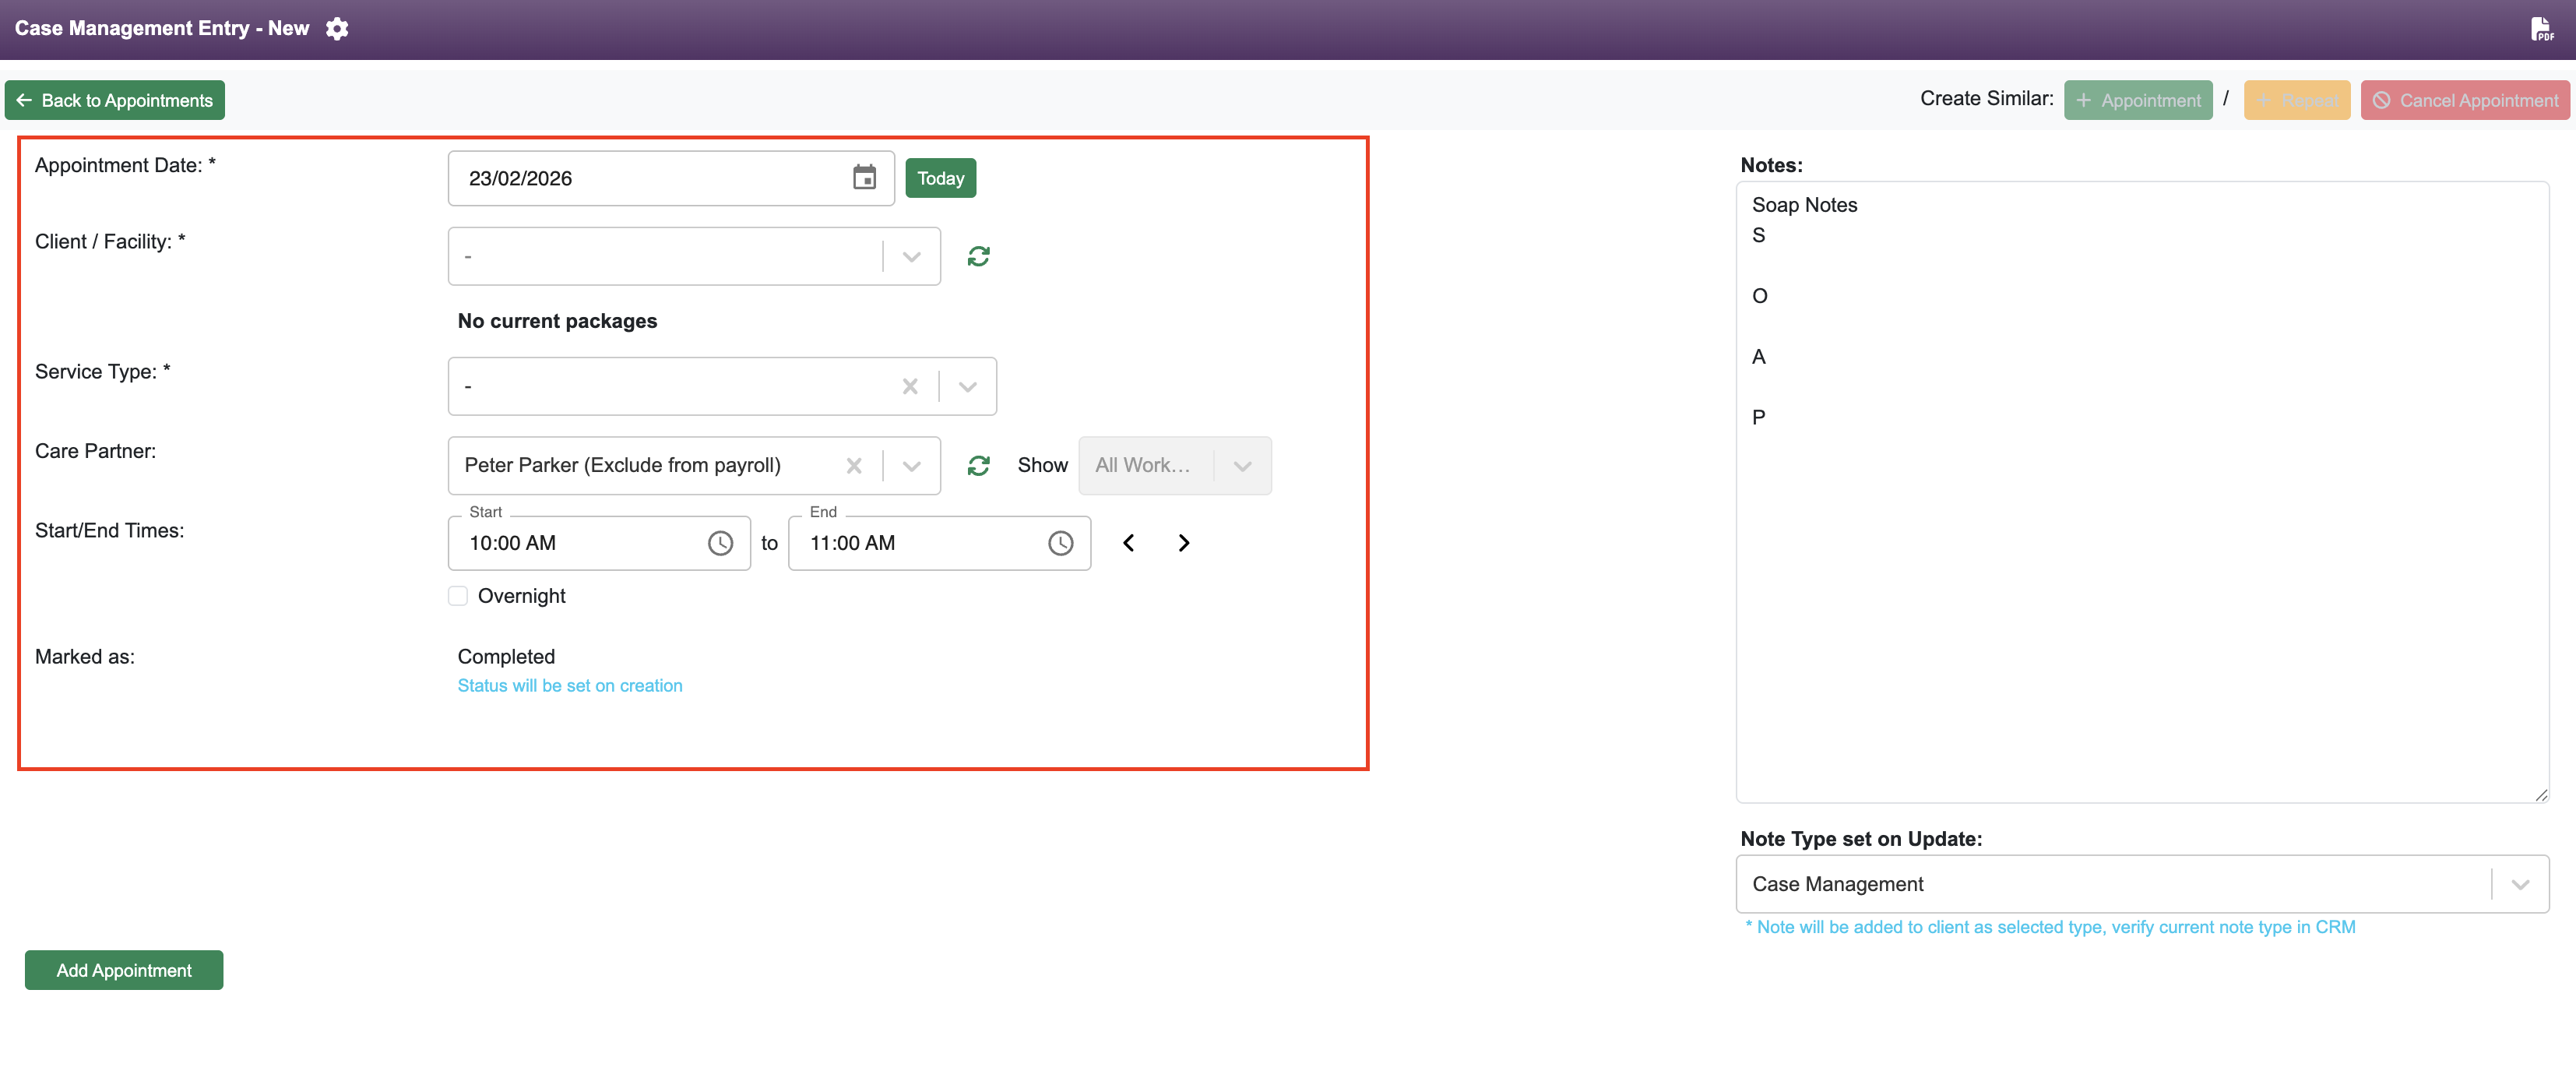
Task: Clear the Peter Parker care partner selection
Action: [854, 465]
